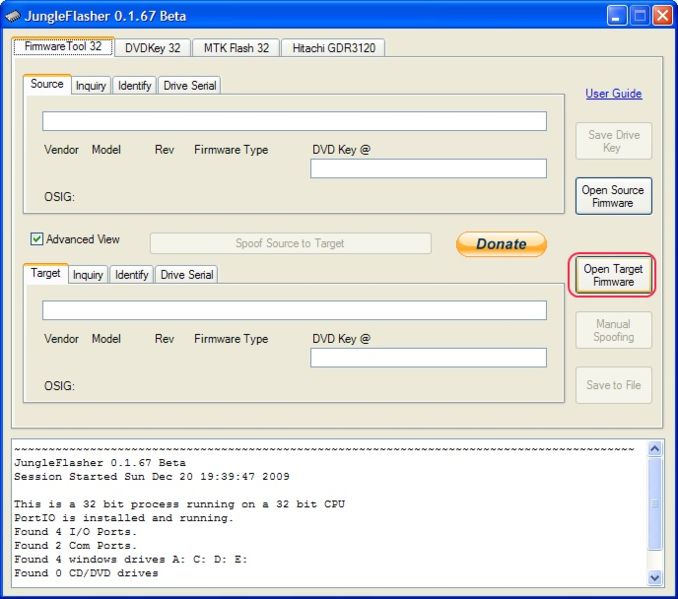This screenshot has width=678, height=599.
Task: Click the log scrollbar up arrow
Action: 655,449
